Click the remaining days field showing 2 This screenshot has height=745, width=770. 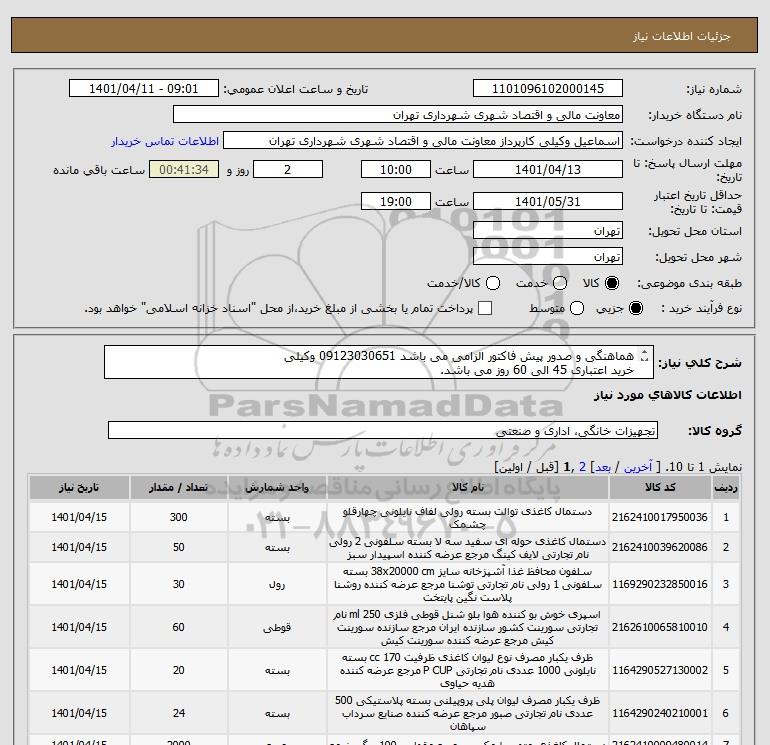[x=287, y=169]
